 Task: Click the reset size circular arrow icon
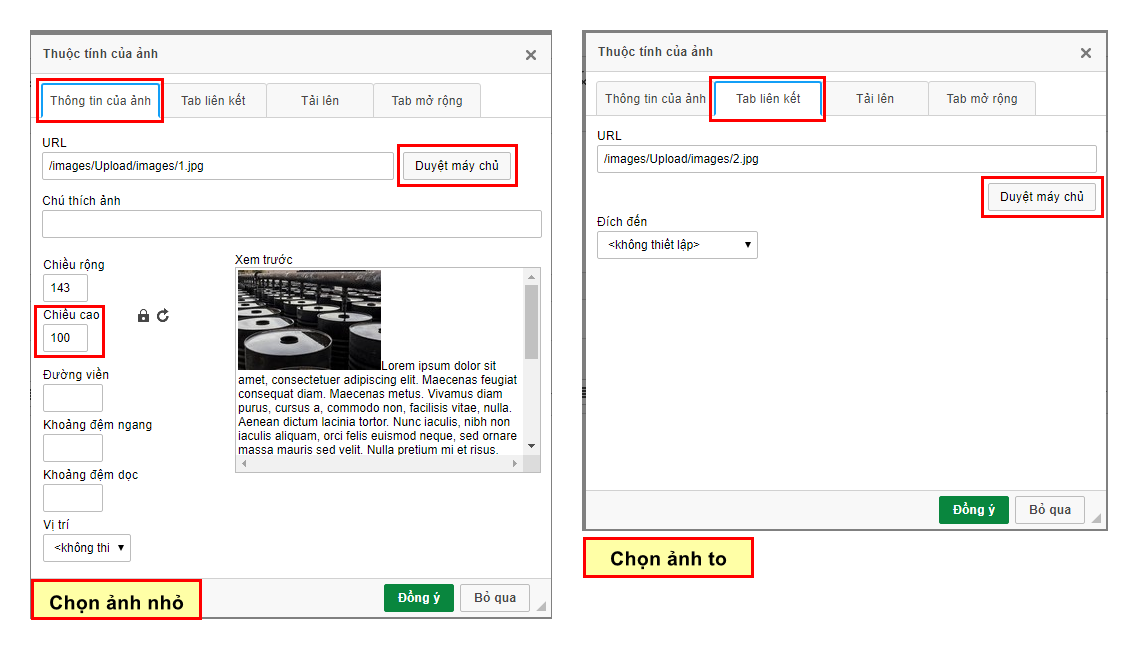(x=163, y=316)
